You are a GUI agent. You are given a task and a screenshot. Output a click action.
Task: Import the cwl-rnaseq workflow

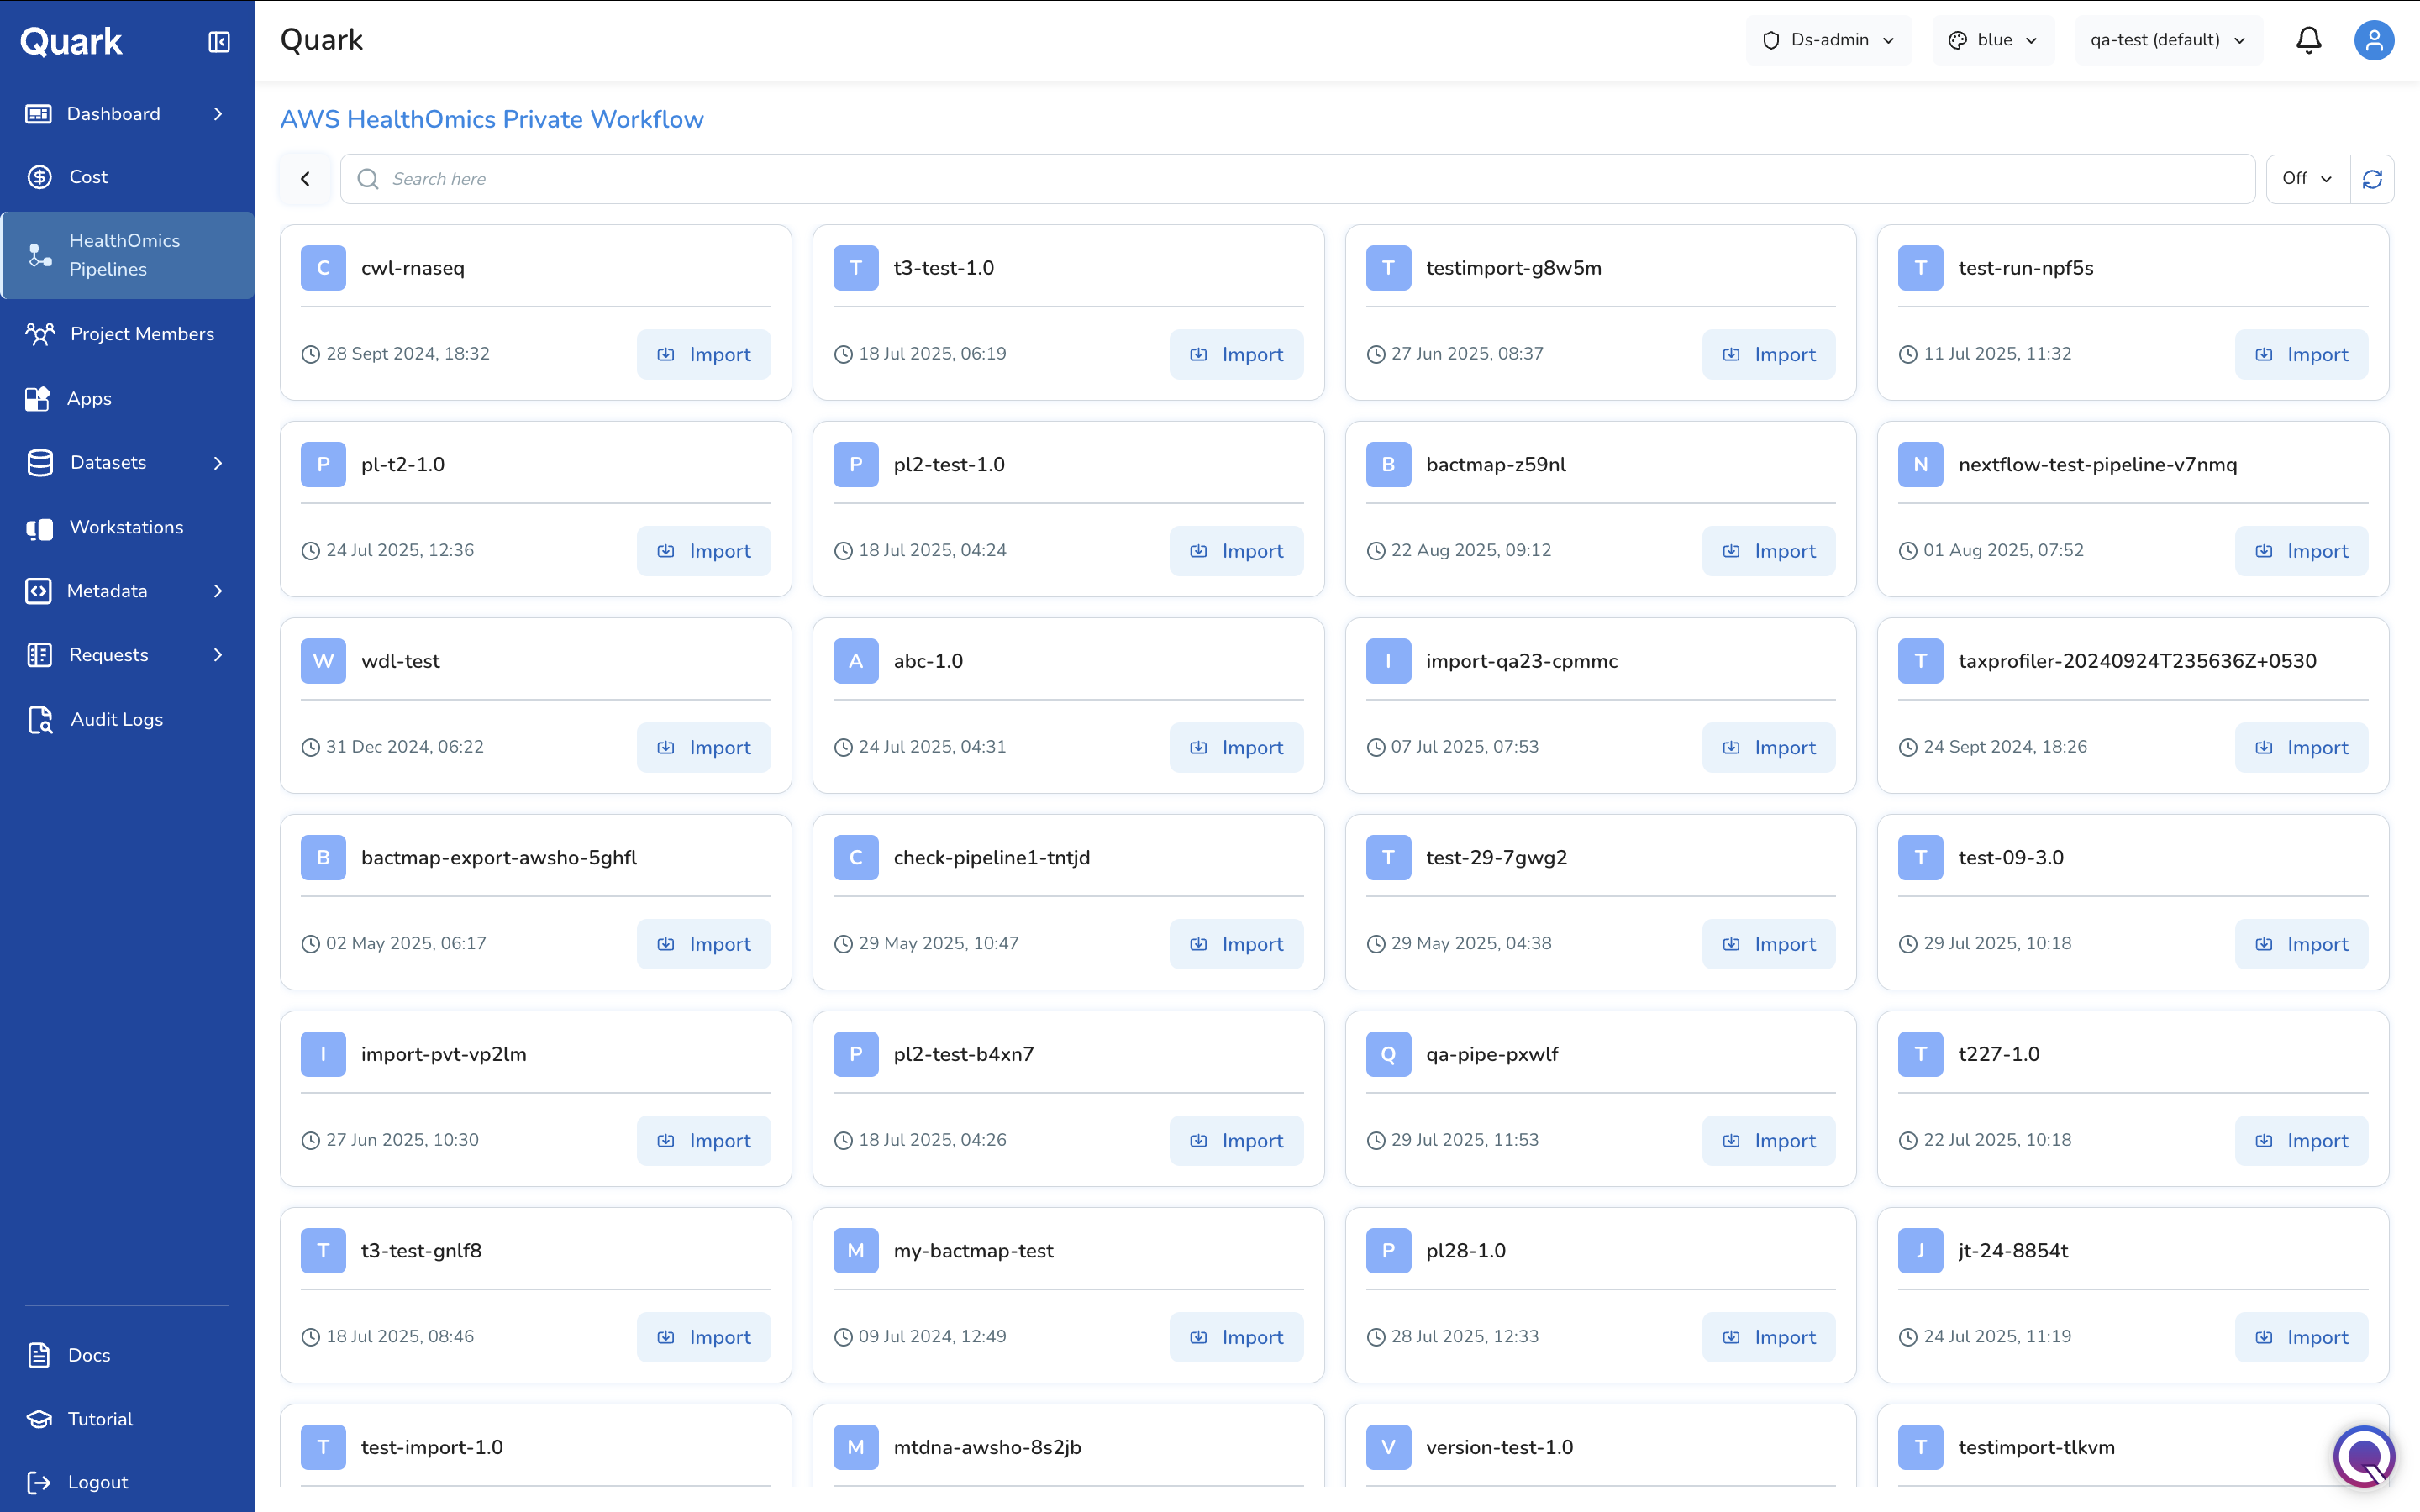[703, 354]
